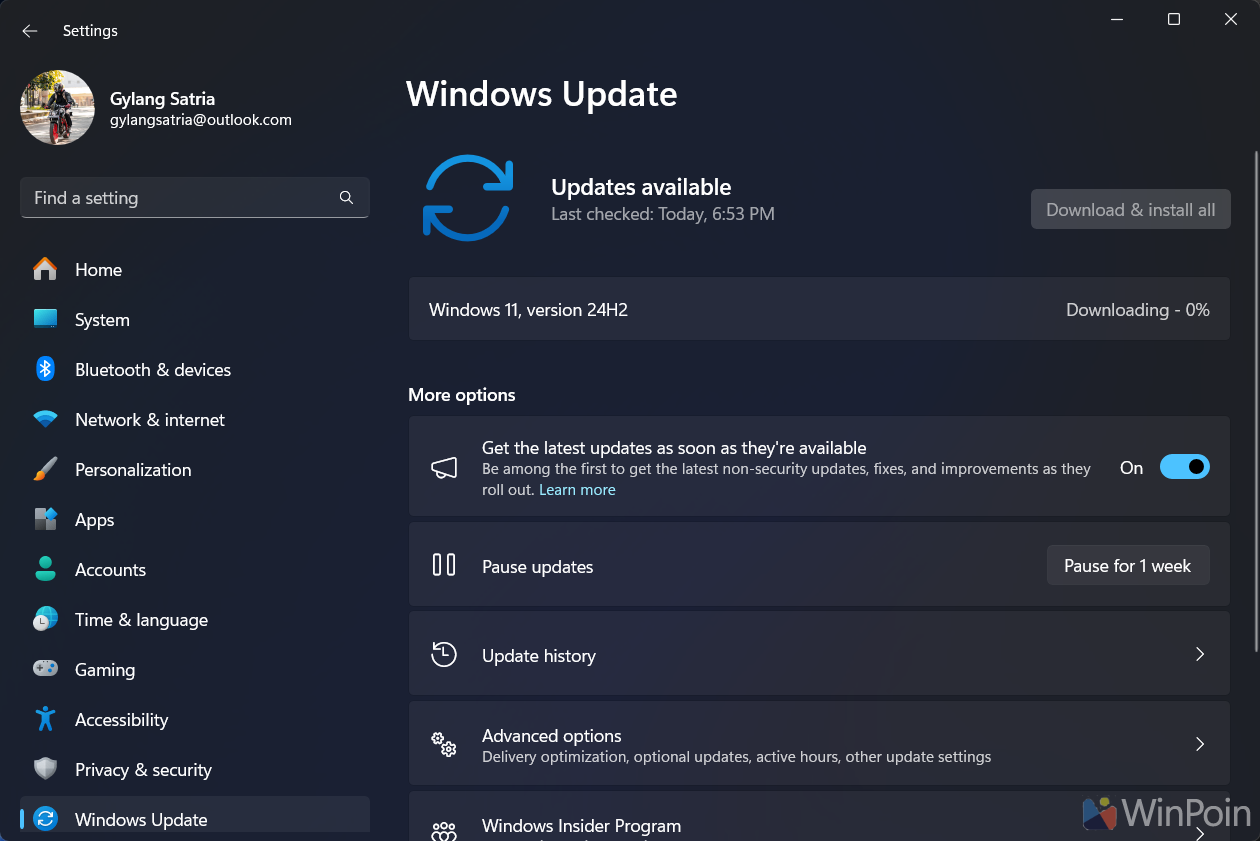Click the Bluetooth icon in sidebar
The height and width of the screenshot is (841, 1260).
pyautogui.click(x=45, y=369)
